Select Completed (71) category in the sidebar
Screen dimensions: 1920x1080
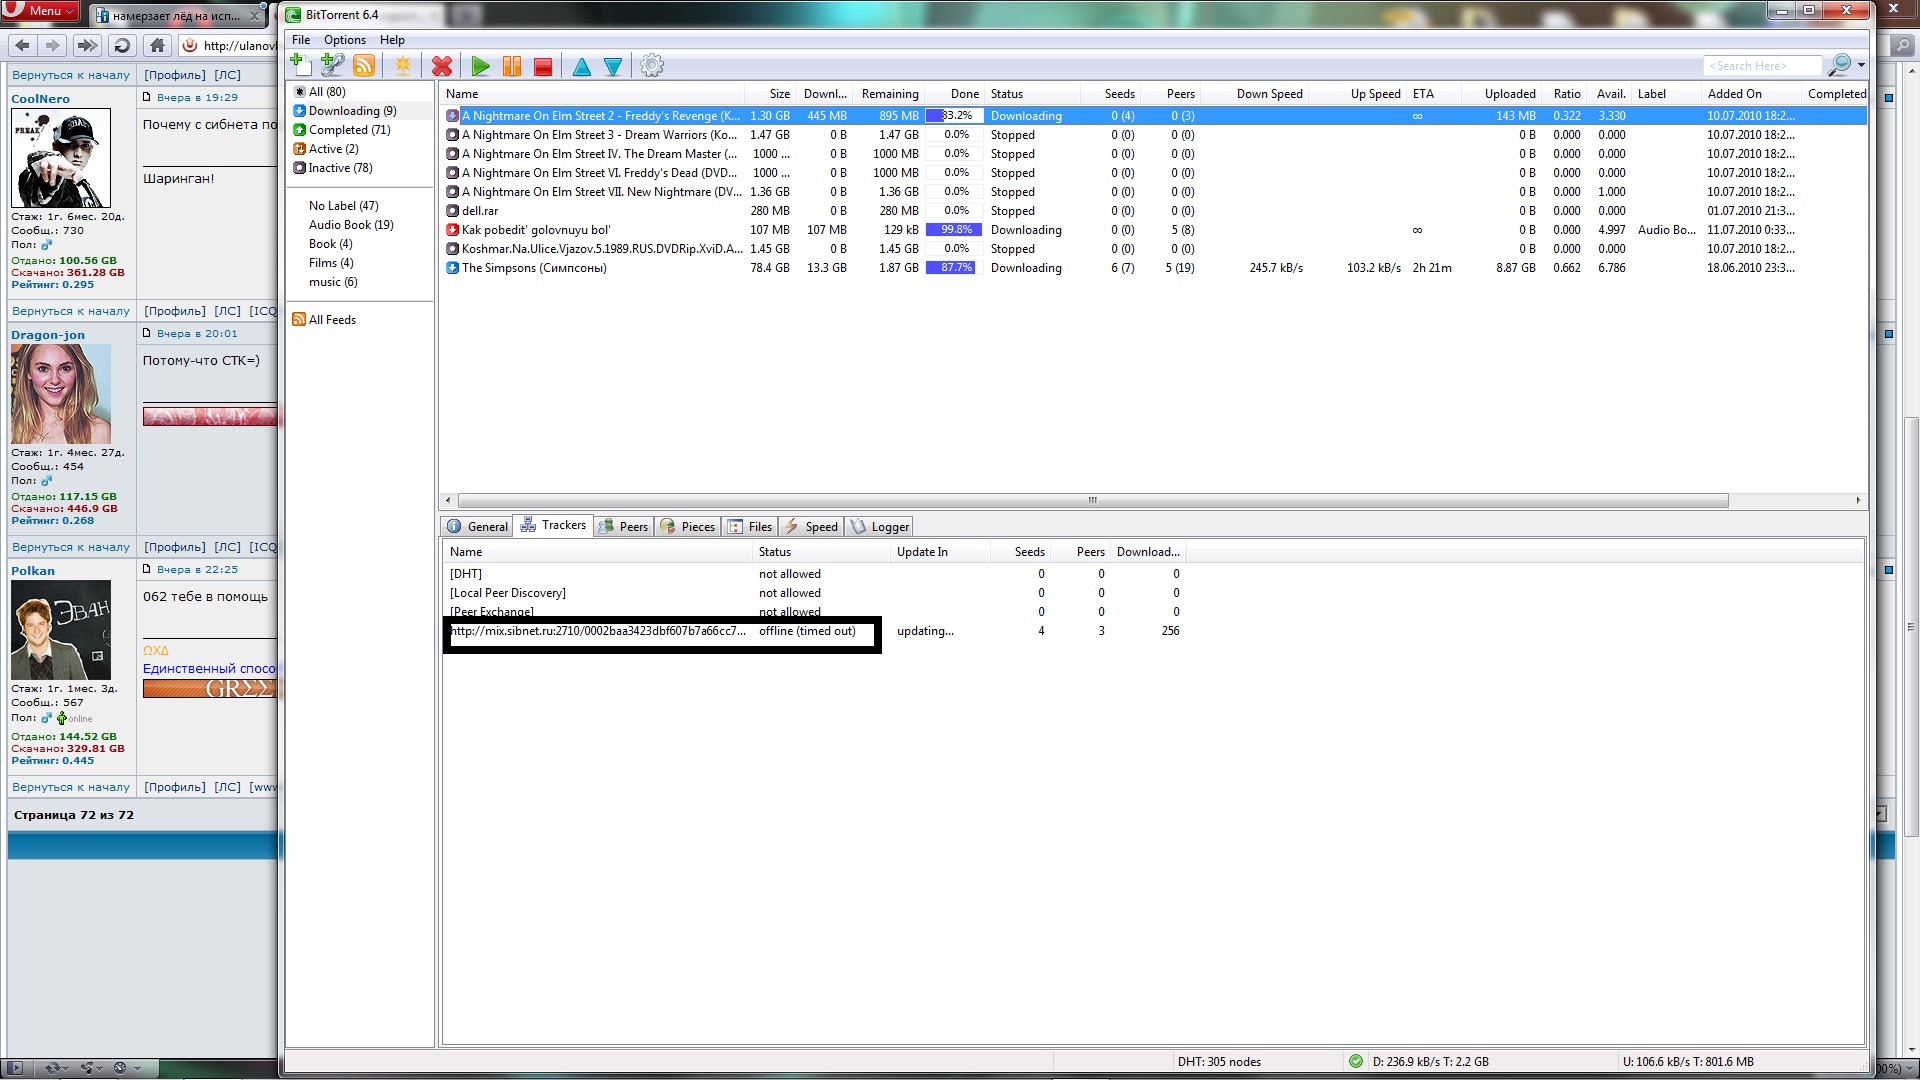[x=348, y=130]
